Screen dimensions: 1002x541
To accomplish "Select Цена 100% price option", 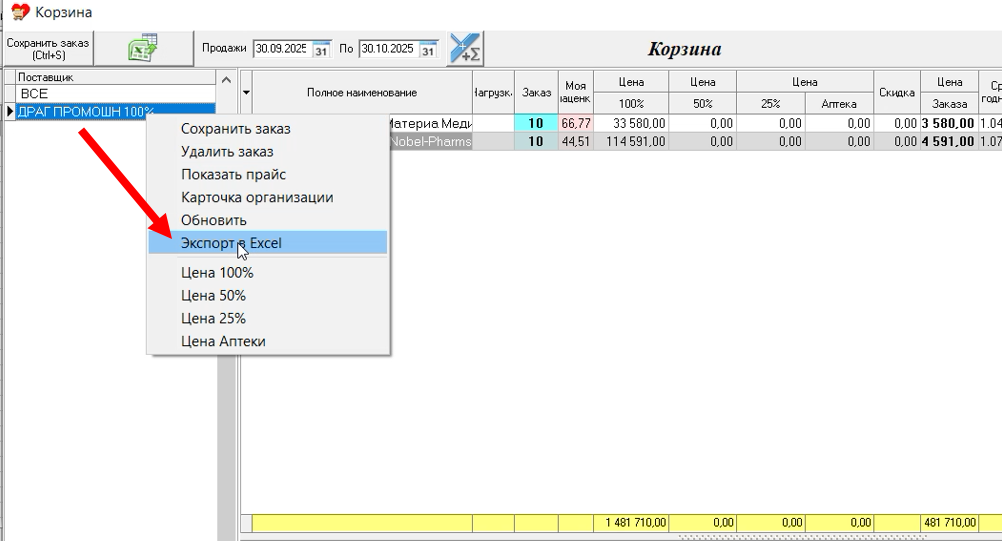I will click(217, 273).
